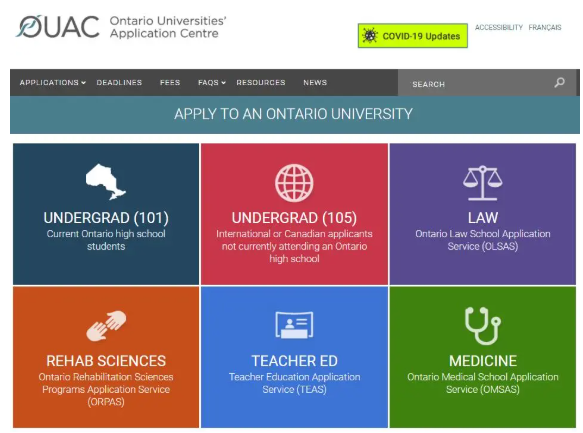
Task: Click the Ontario map icon
Action: (x=106, y=182)
